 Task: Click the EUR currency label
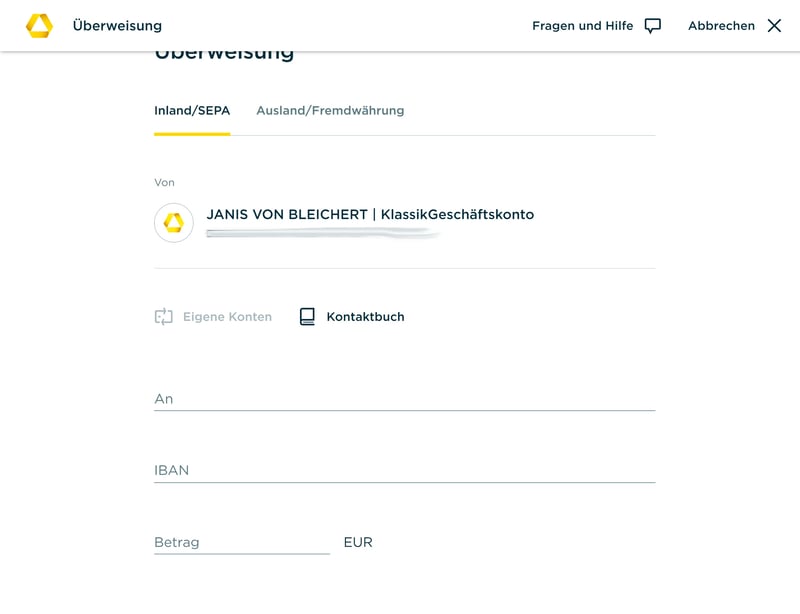[x=357, y=542]
